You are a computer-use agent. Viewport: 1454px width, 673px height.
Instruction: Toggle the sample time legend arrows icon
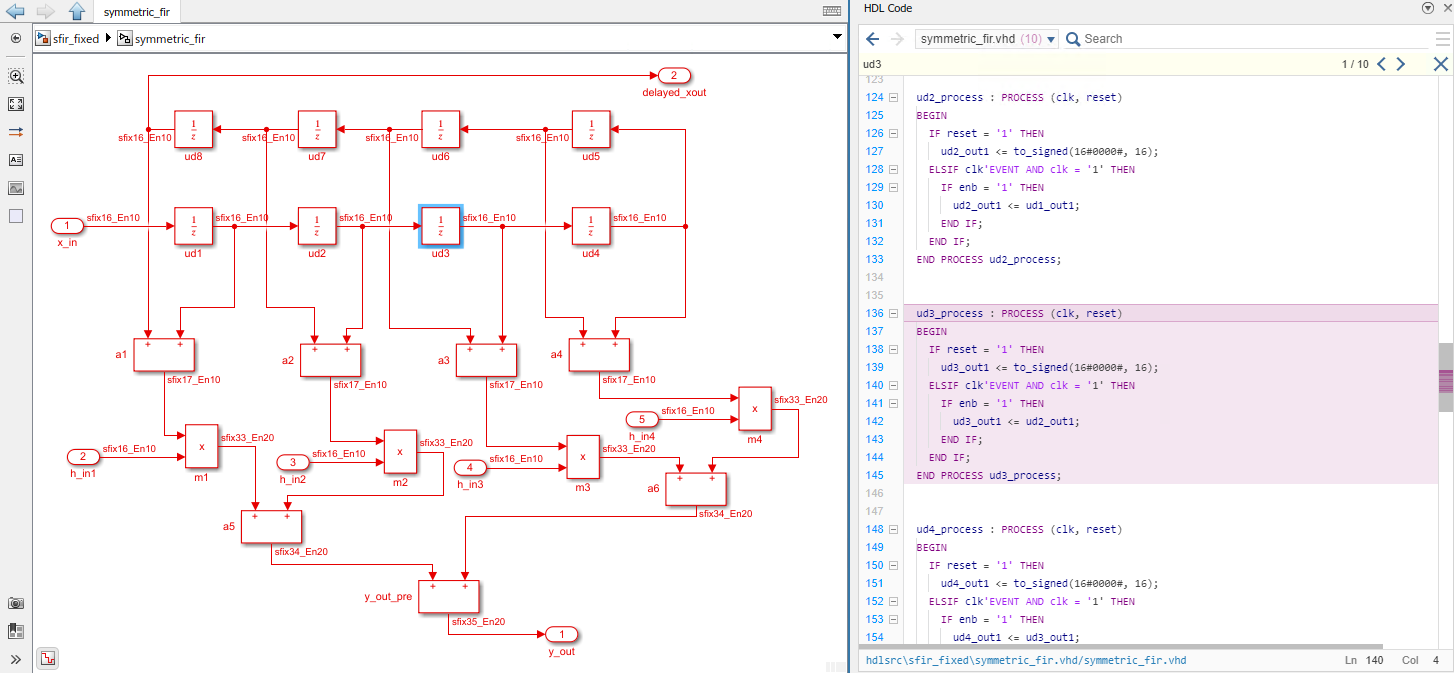[16, 132]
